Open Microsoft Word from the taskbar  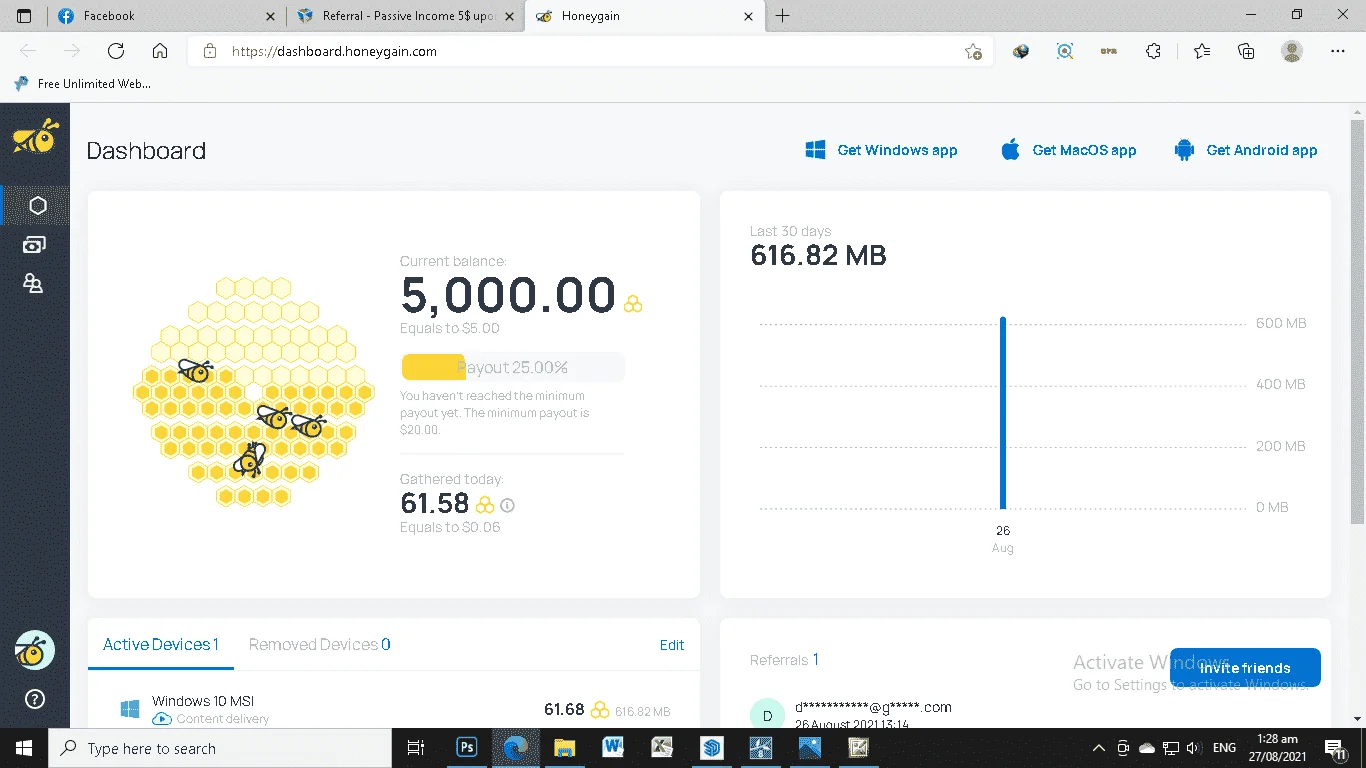point(613,747)
